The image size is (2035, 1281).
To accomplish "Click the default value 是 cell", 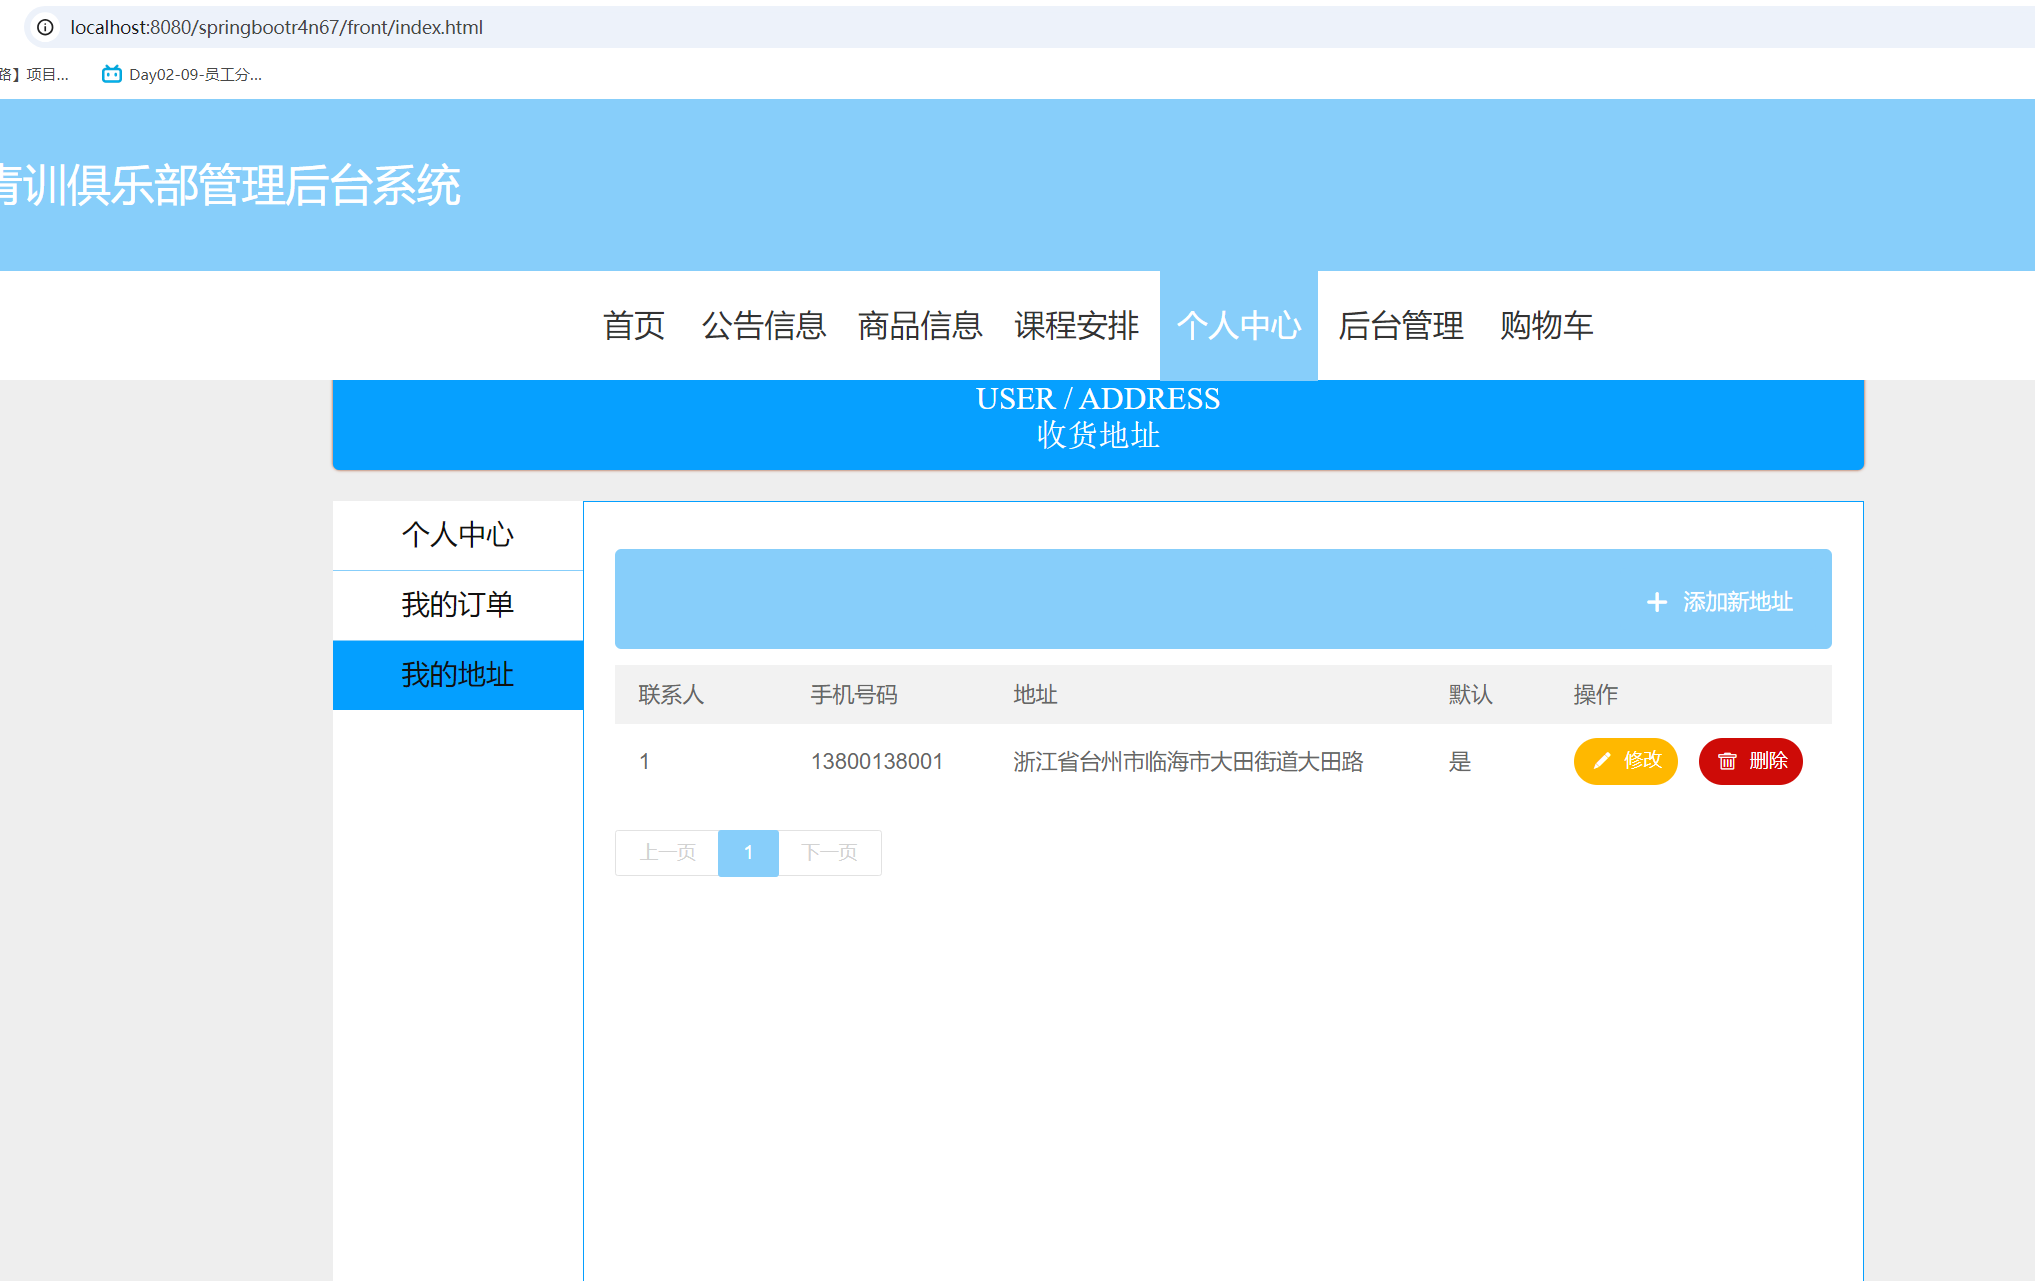I will click(1460, 762).
